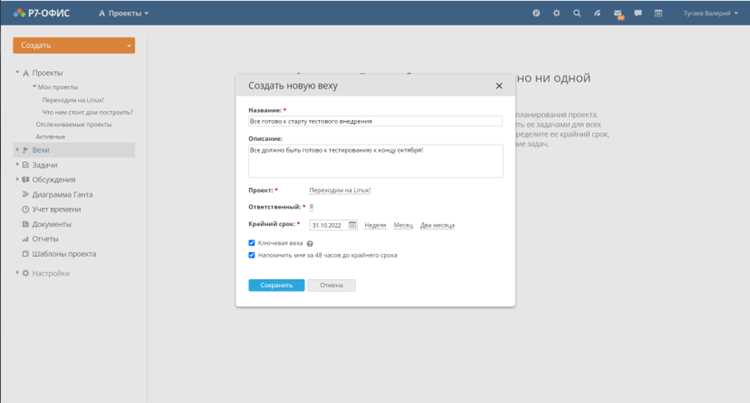
Task: Click the search magnifier icon in the top bar
Action: point(577,13)
